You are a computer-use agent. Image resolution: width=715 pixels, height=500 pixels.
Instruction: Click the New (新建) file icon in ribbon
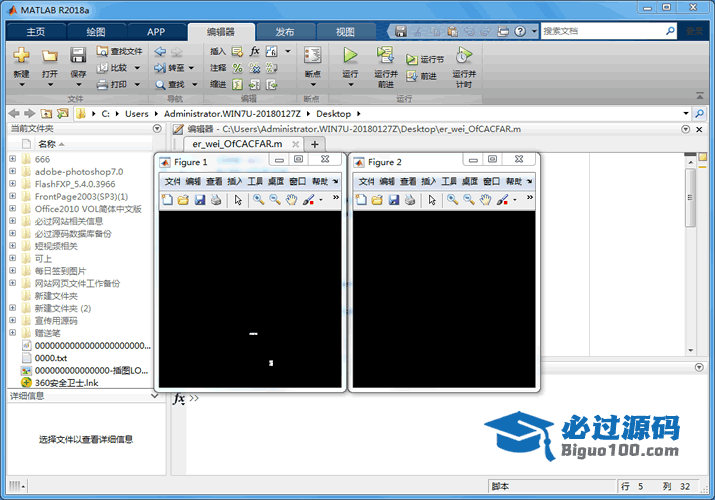(x=21, y=55)
